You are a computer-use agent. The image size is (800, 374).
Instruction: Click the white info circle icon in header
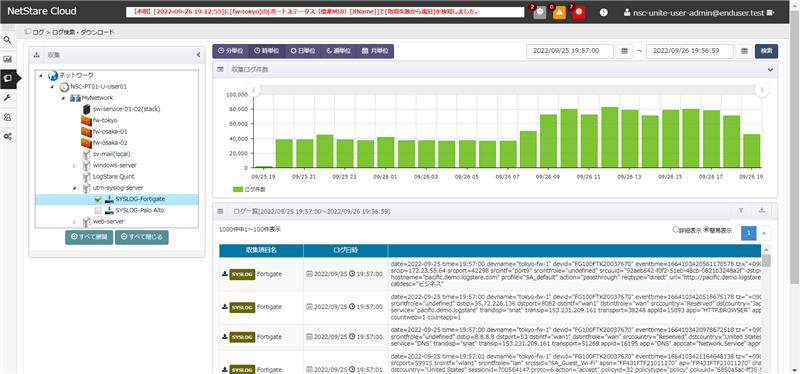[604, 13]
